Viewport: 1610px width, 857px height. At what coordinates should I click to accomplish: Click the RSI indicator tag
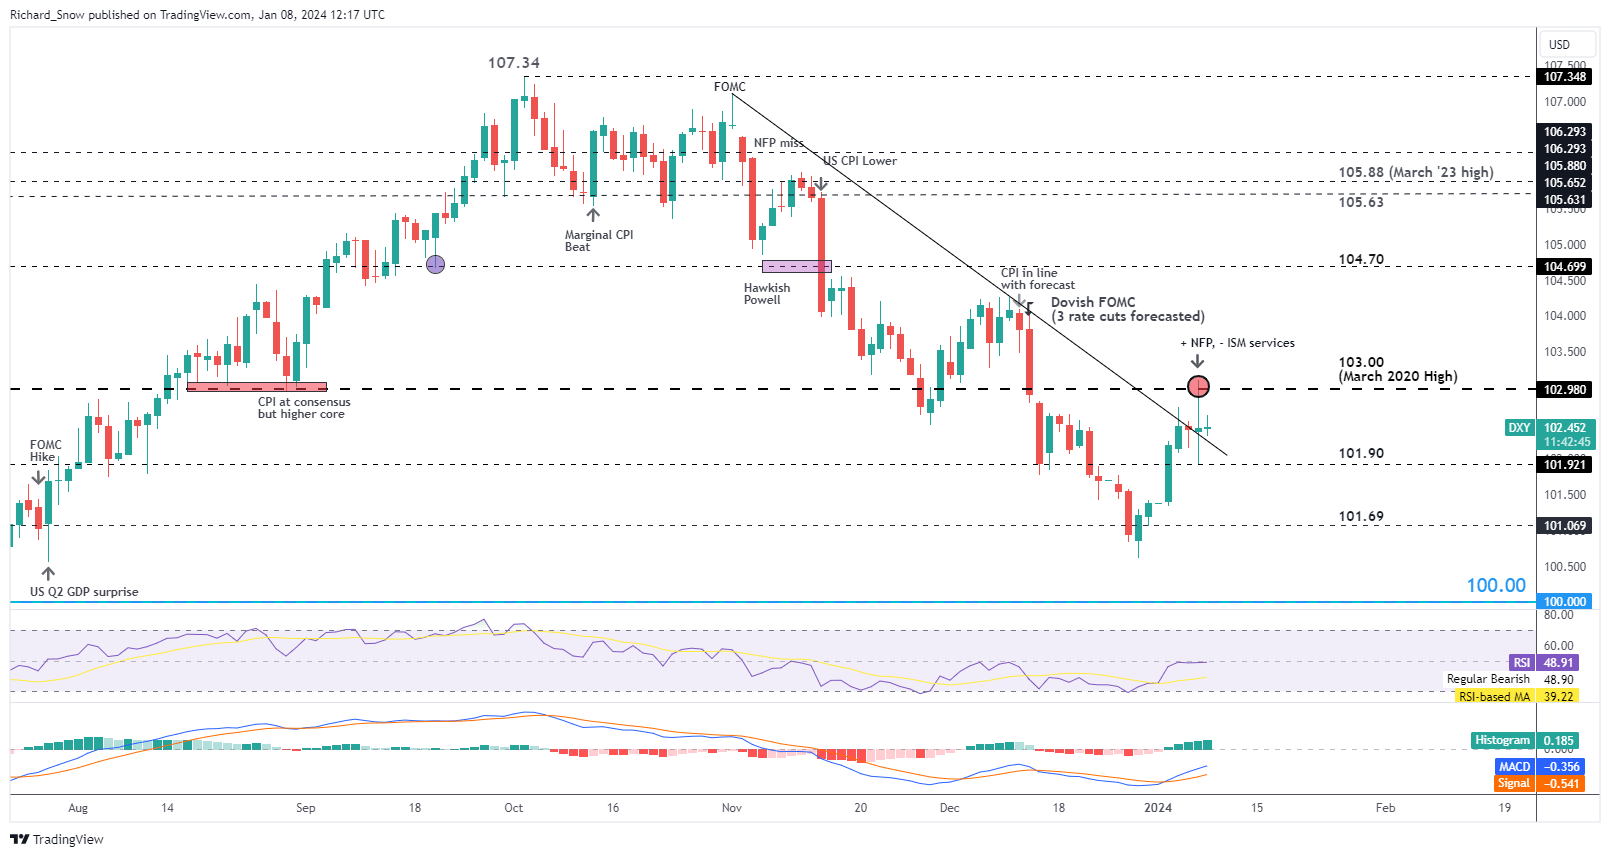[1521, 662]
